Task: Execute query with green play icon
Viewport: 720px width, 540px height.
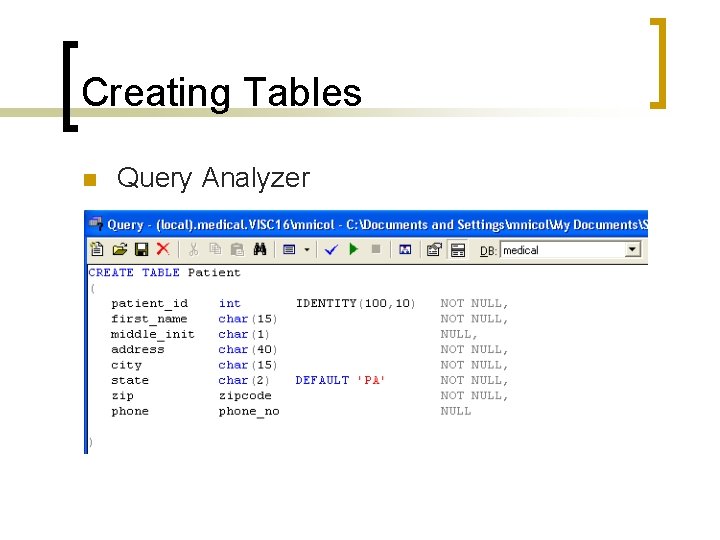Action: pos(354,249)
